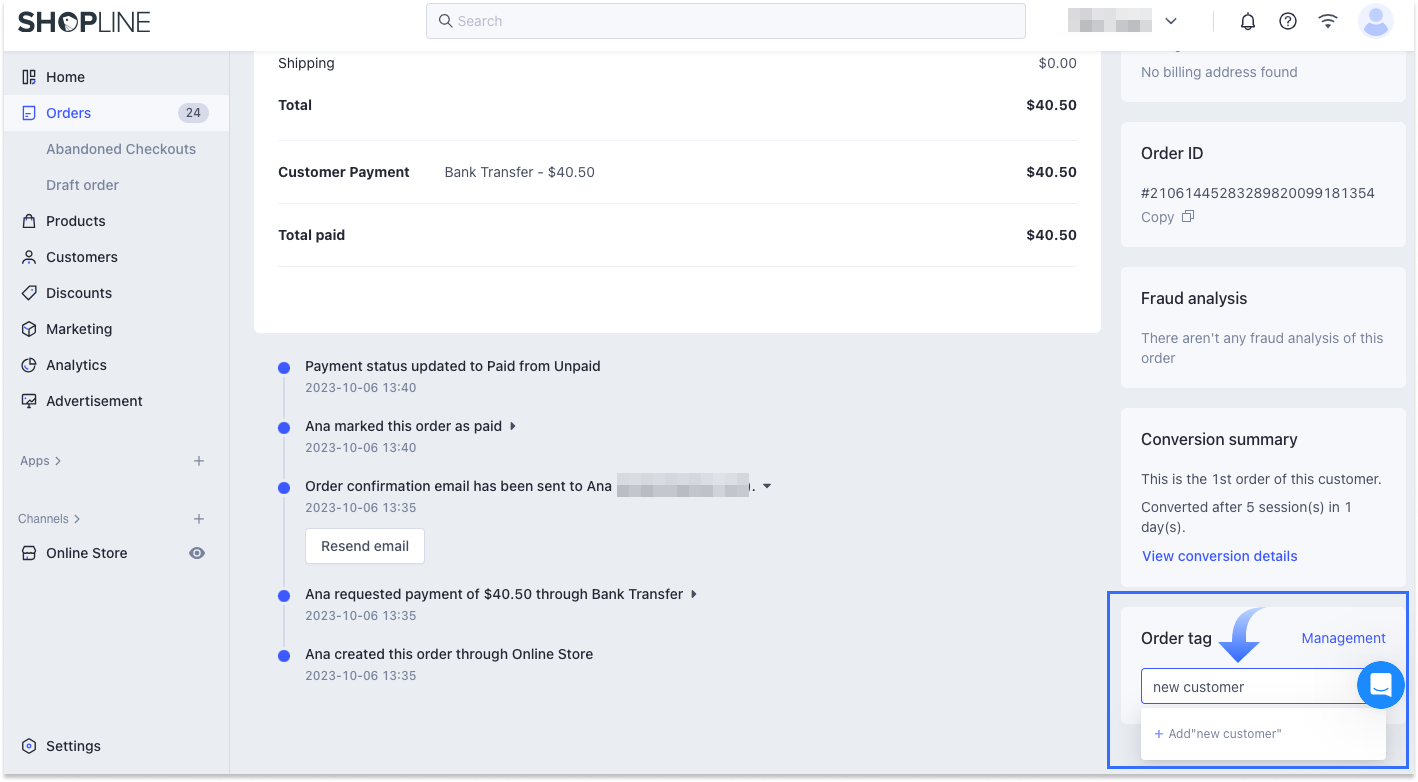The width and height of the screenshot is (1418, 782).
Task: Click the copy icon next to Order ID
Action: (x=1188, y=216)
